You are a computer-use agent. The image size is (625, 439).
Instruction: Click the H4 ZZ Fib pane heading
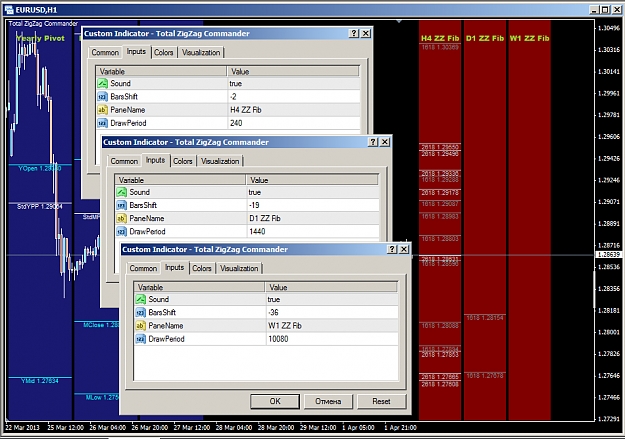440,38
